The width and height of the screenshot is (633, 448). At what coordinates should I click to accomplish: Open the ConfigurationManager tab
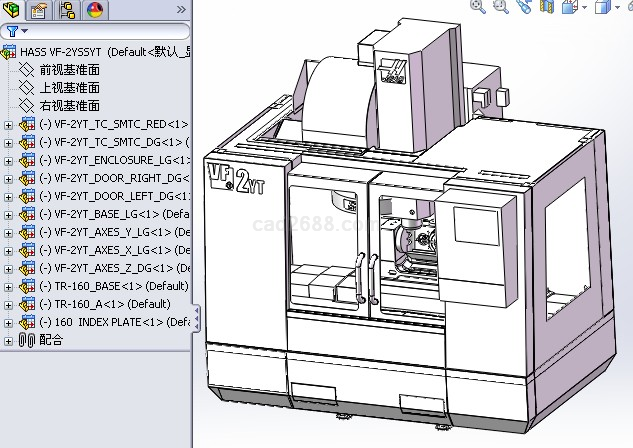pyautogui.click(x=67, y=10)
